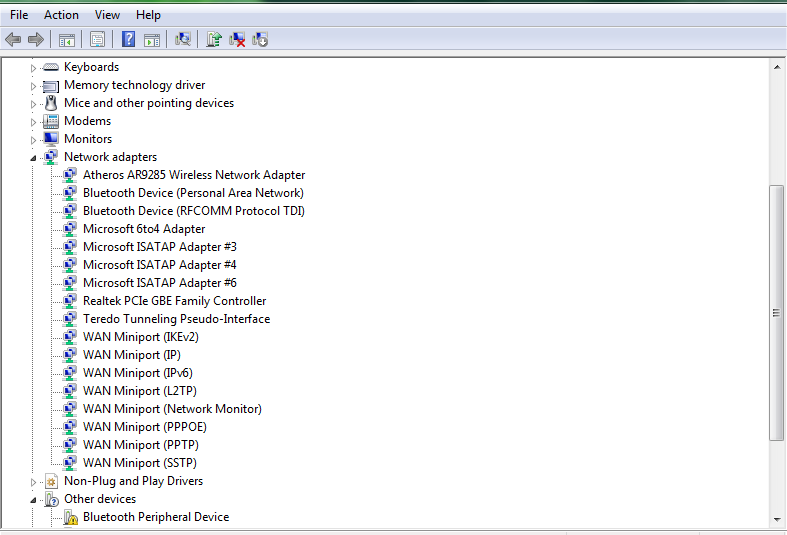This screenshot has width=787, height=535.
Task: Expand the Keyboards node
Action: 33,68
